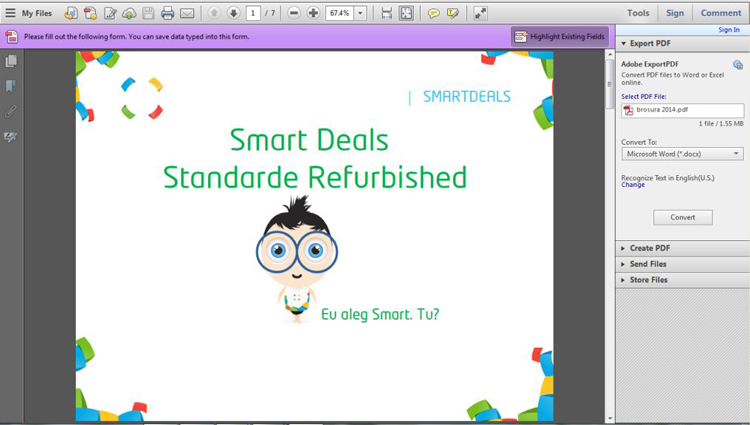750x425 pixels.
Task: Go to next page arrow
Action: pos(233,13)
